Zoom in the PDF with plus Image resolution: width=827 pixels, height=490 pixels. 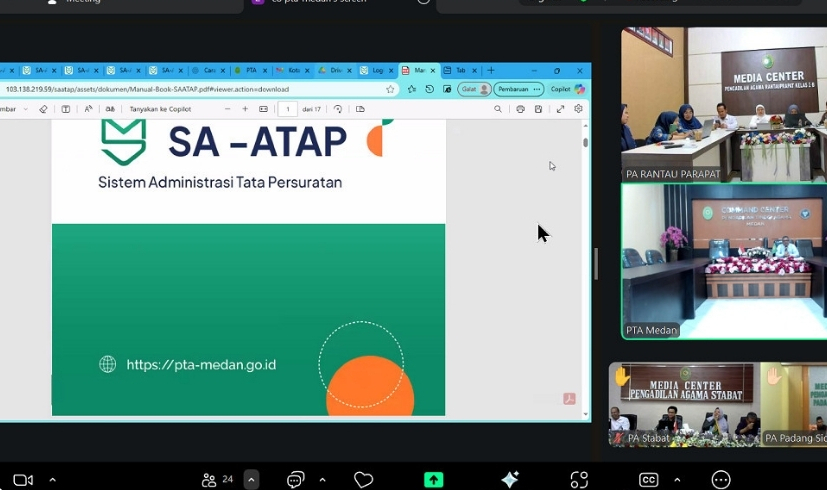(x=245, y=109)
